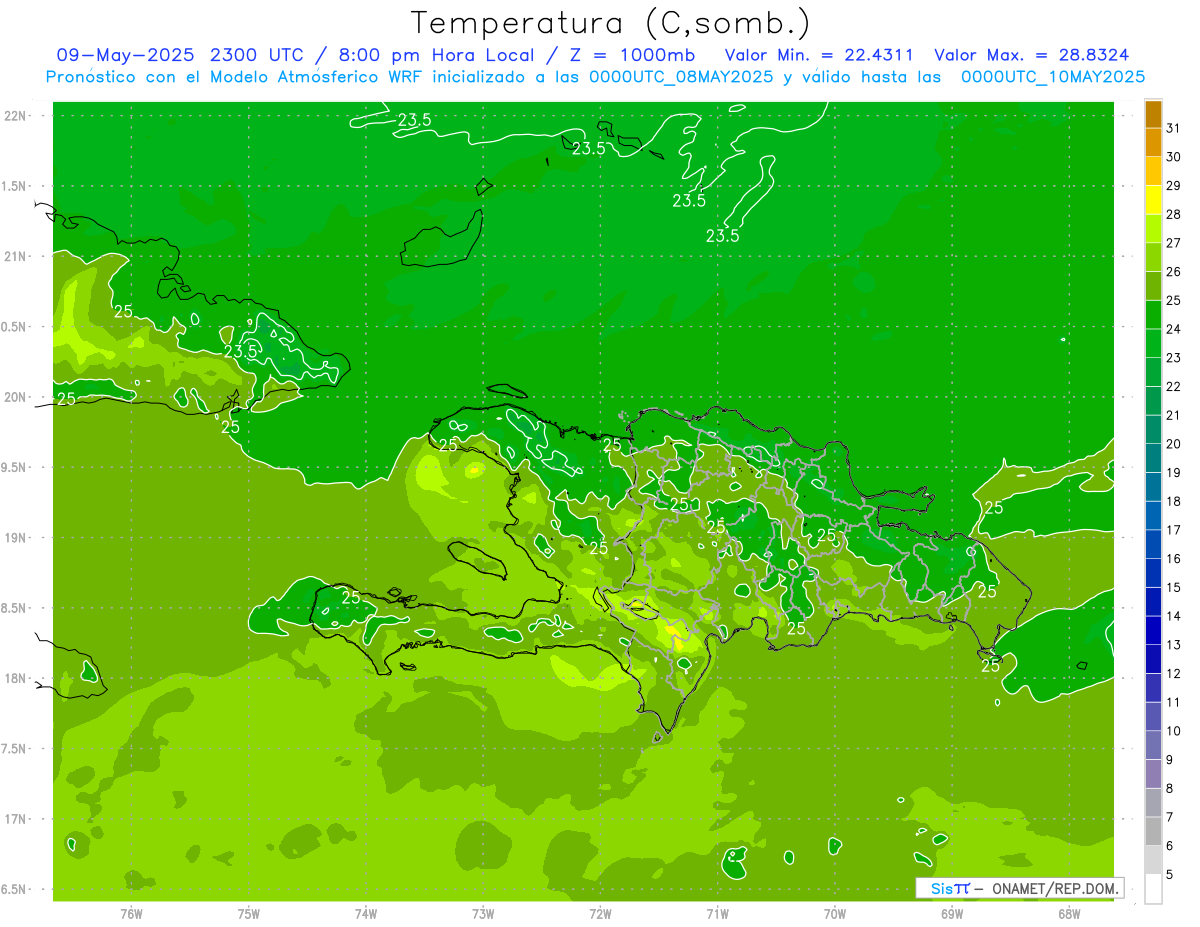Screen dimensions: 1200x927
Task: Click the '21N' latitude axis label
Action: coord(16,256)
